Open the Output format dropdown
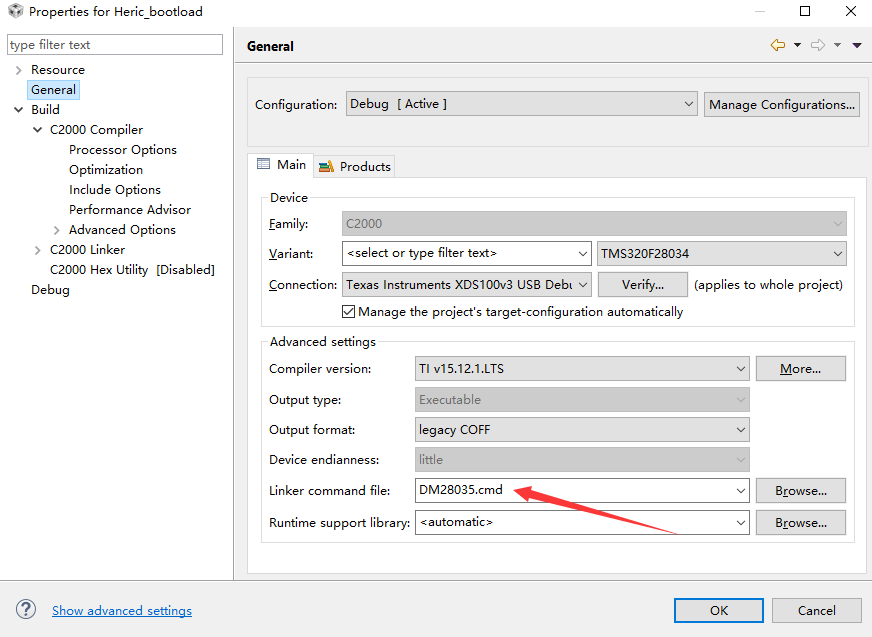This screenshot has height=637, width=872. (x=582, y=430)
